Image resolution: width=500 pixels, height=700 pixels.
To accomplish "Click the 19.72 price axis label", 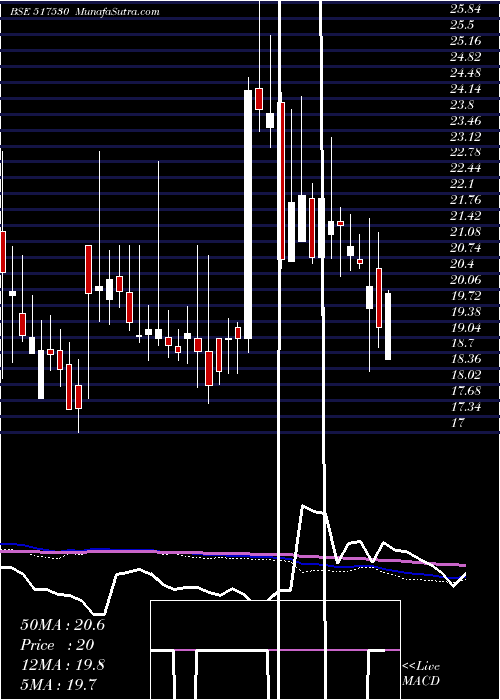I will pos(465,295).
